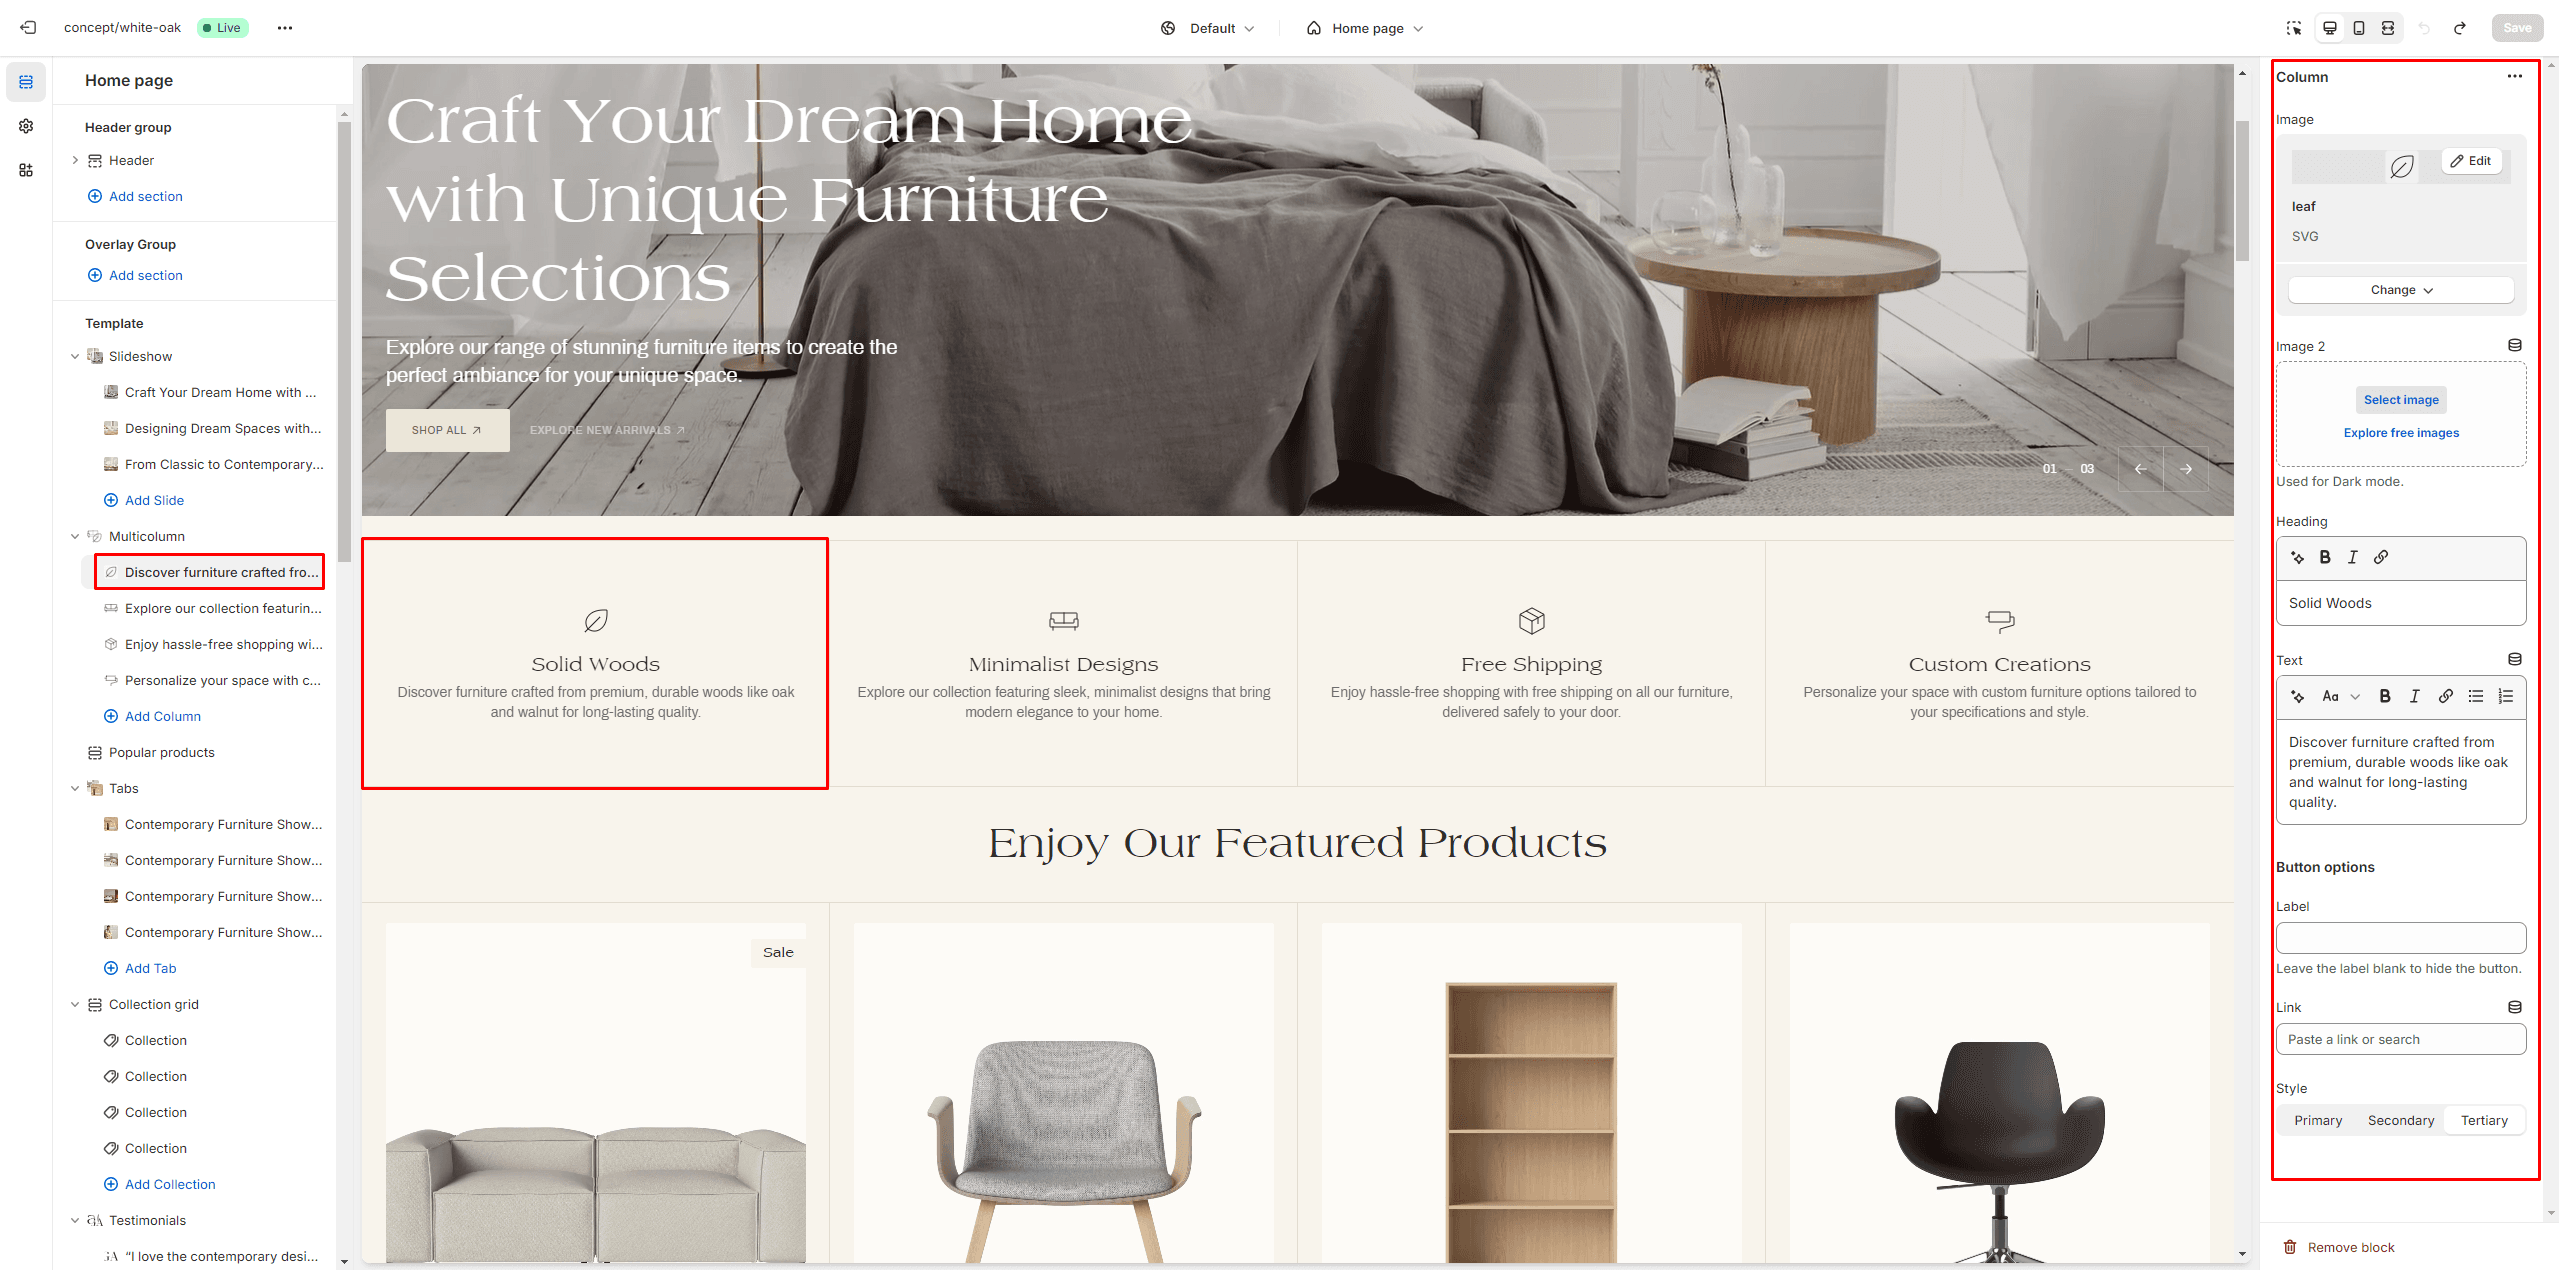Open the column three-dots menu
The width and height of the screenshot is (2559, 1270).
(x=2514, y=77)
